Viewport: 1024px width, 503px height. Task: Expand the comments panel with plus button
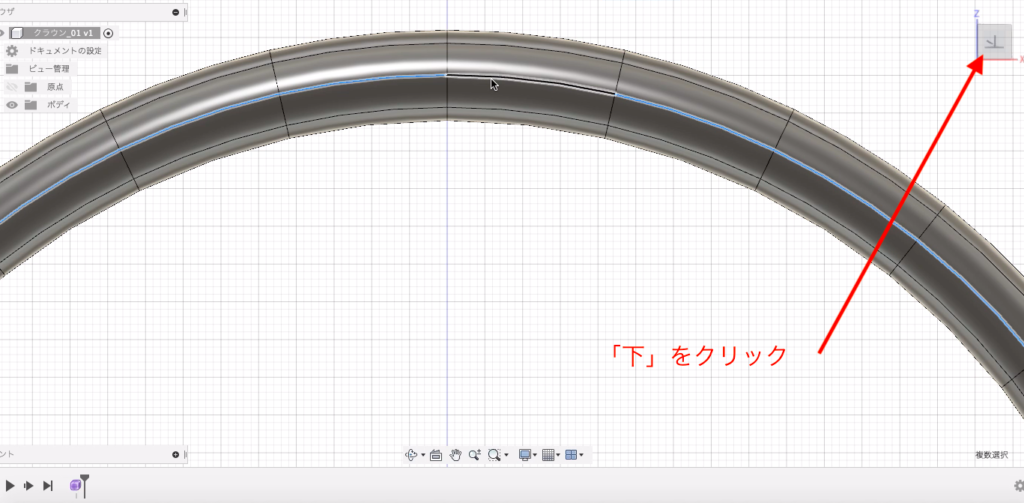coord(176,455)
